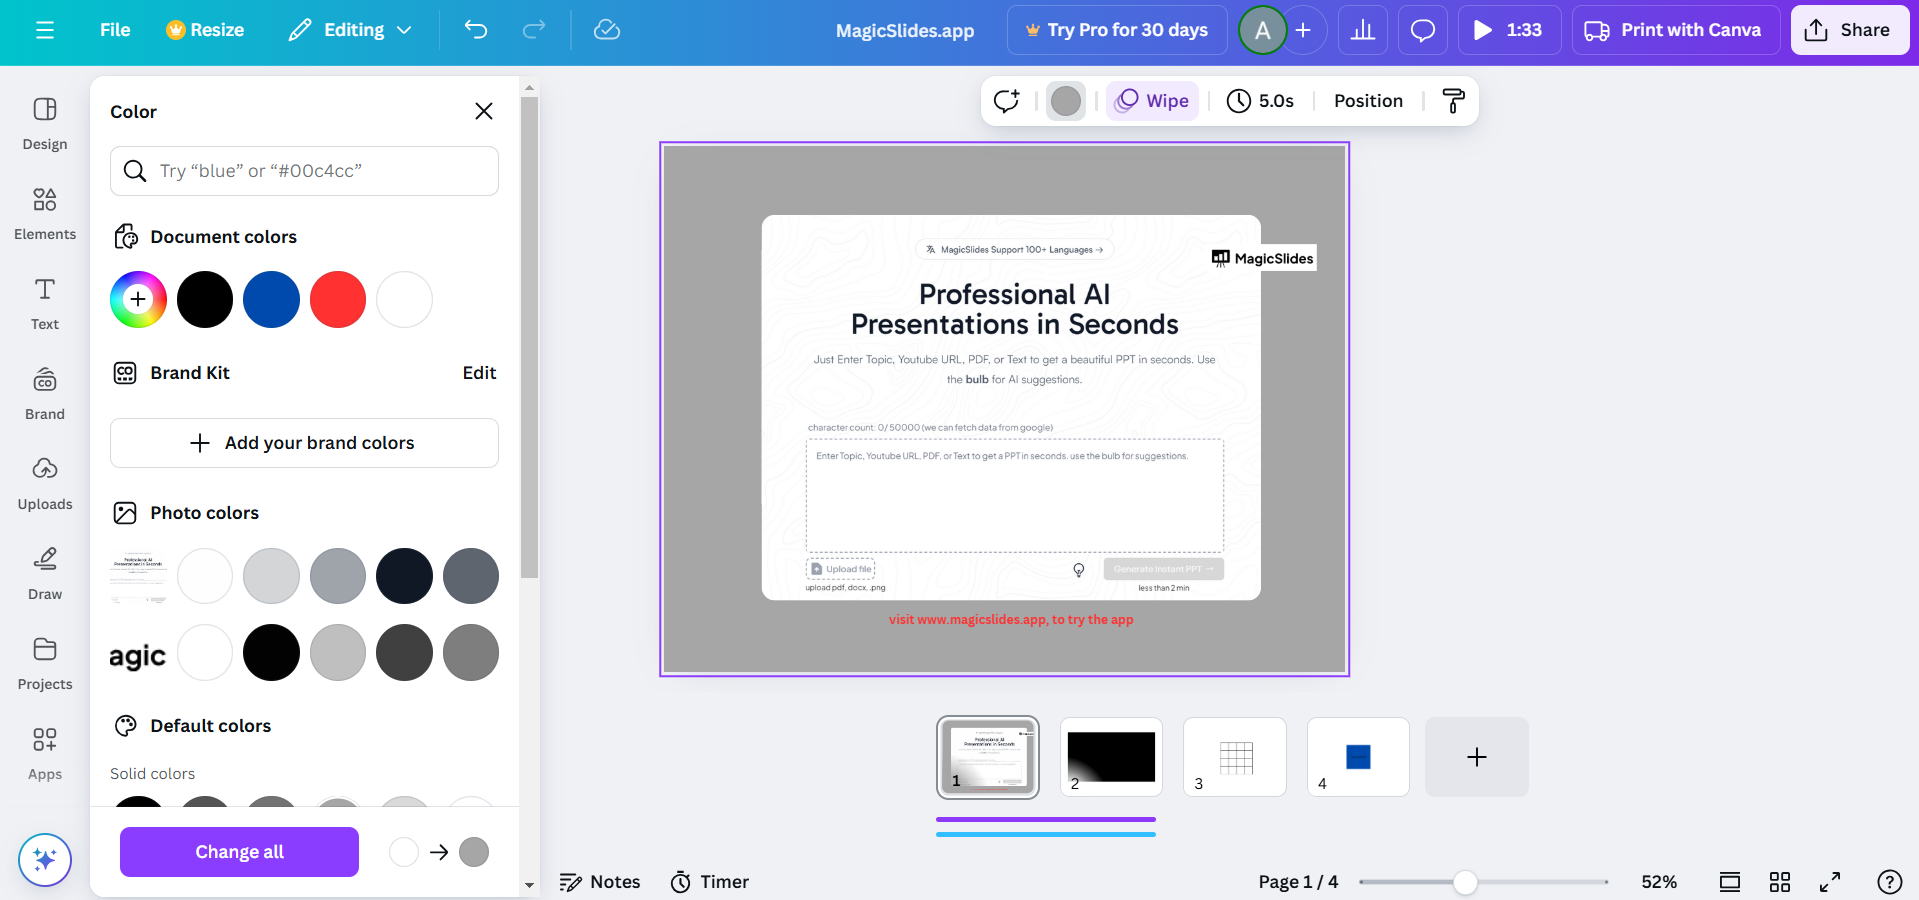The width and height of the screenshot is (1919, 900).
Task: Edit the Brand Kit
Action: tap(479, 373)
